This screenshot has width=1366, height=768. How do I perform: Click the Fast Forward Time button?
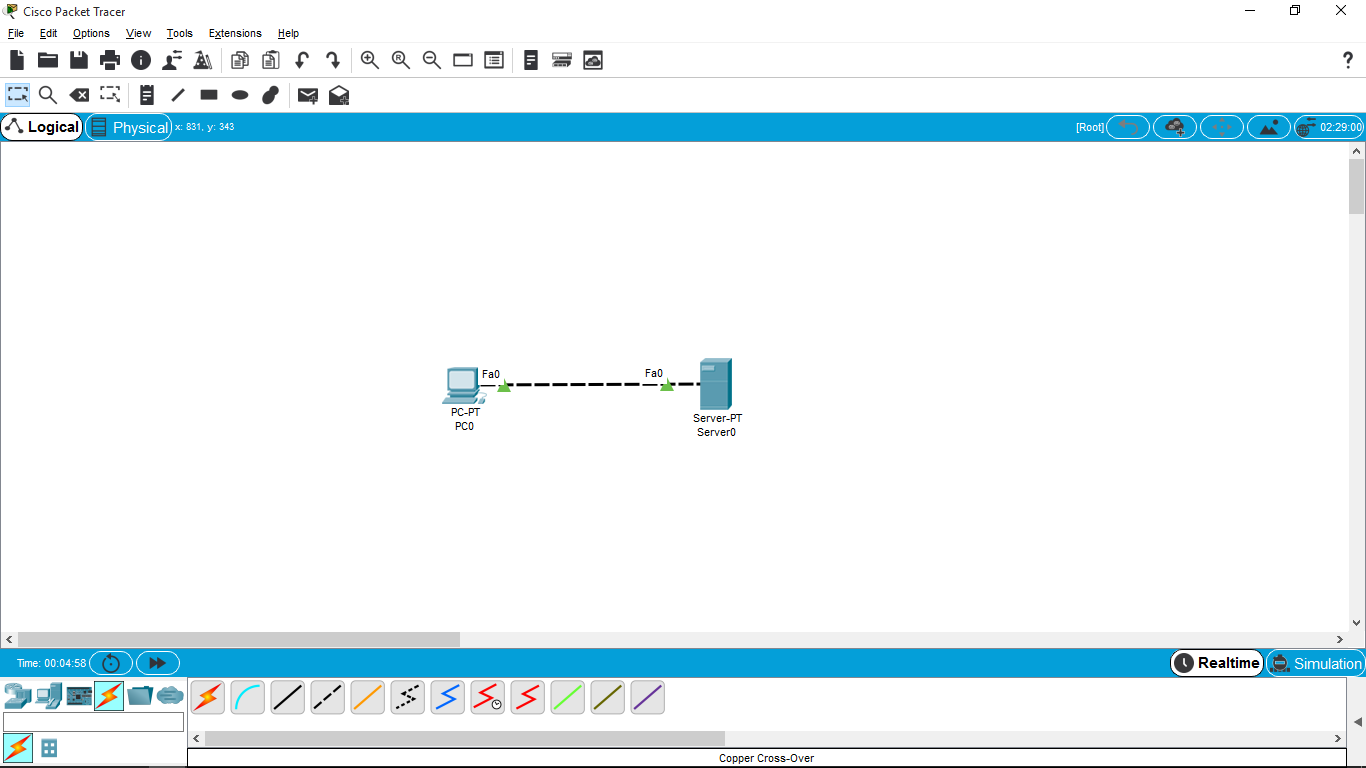[x=157, y=663]
